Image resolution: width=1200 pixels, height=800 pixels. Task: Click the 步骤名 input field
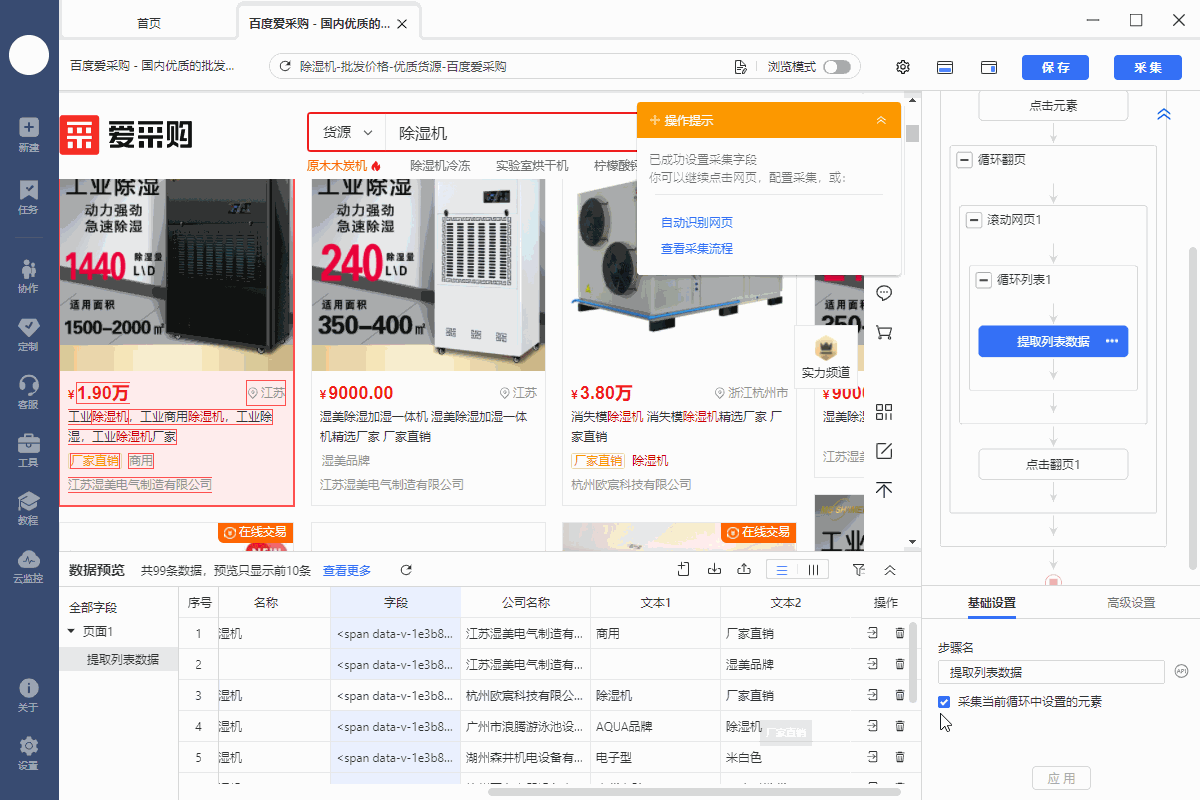[x=1051, y=672]
